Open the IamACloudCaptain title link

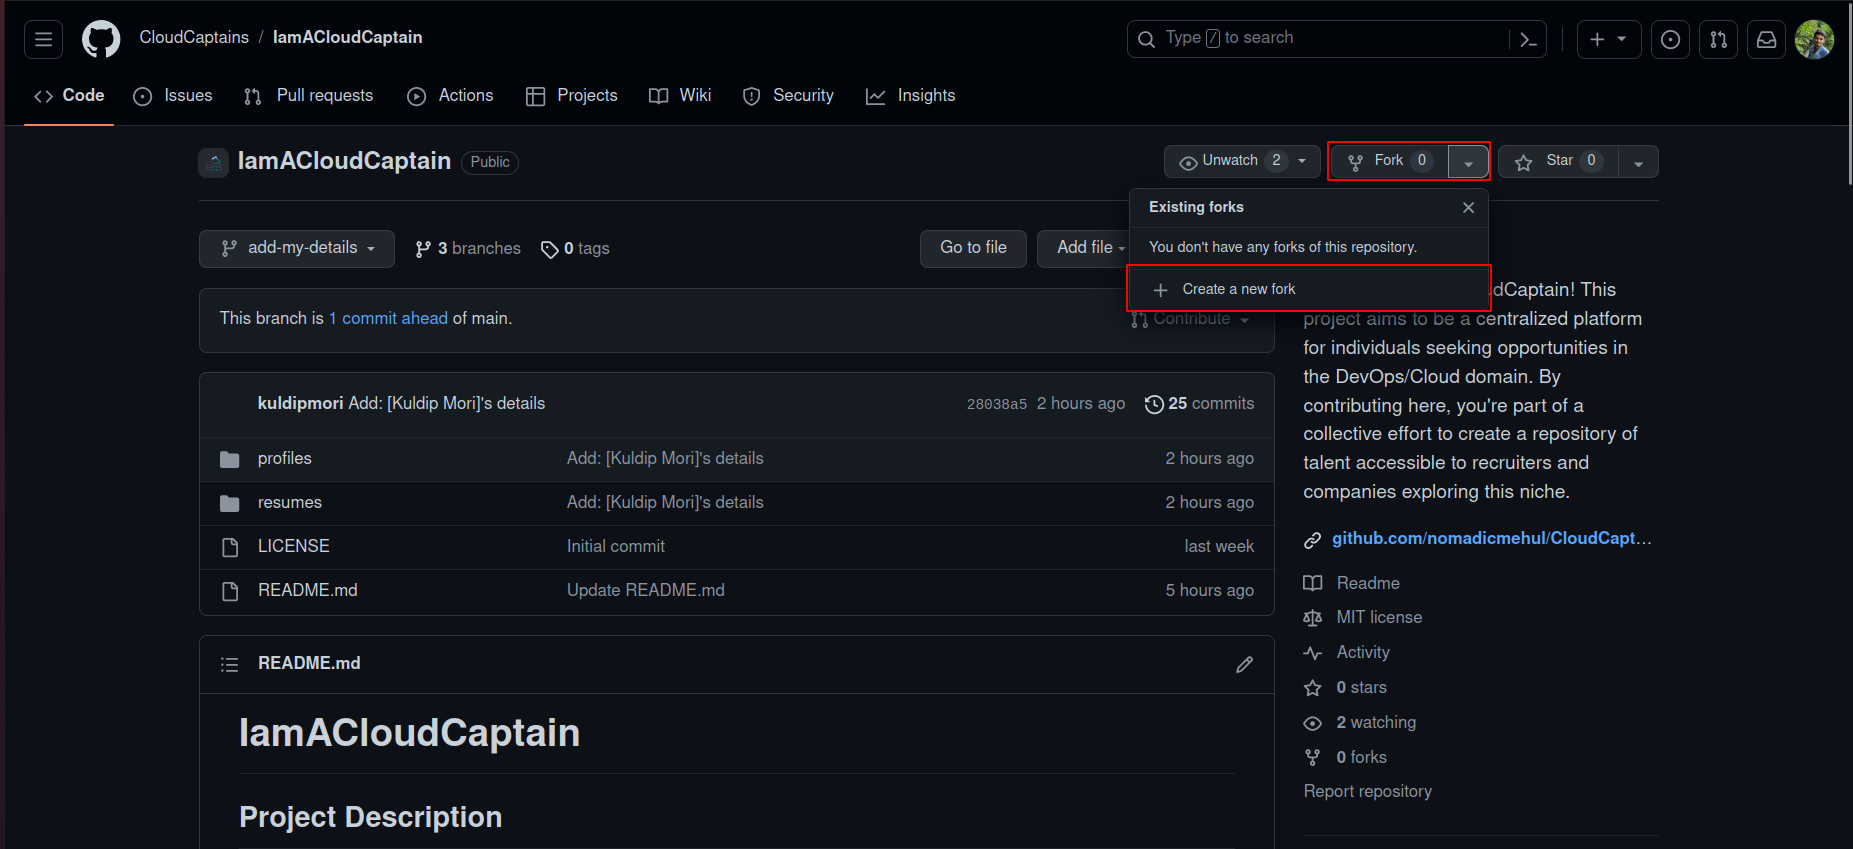pyautogui.click(x=344, y=161)
